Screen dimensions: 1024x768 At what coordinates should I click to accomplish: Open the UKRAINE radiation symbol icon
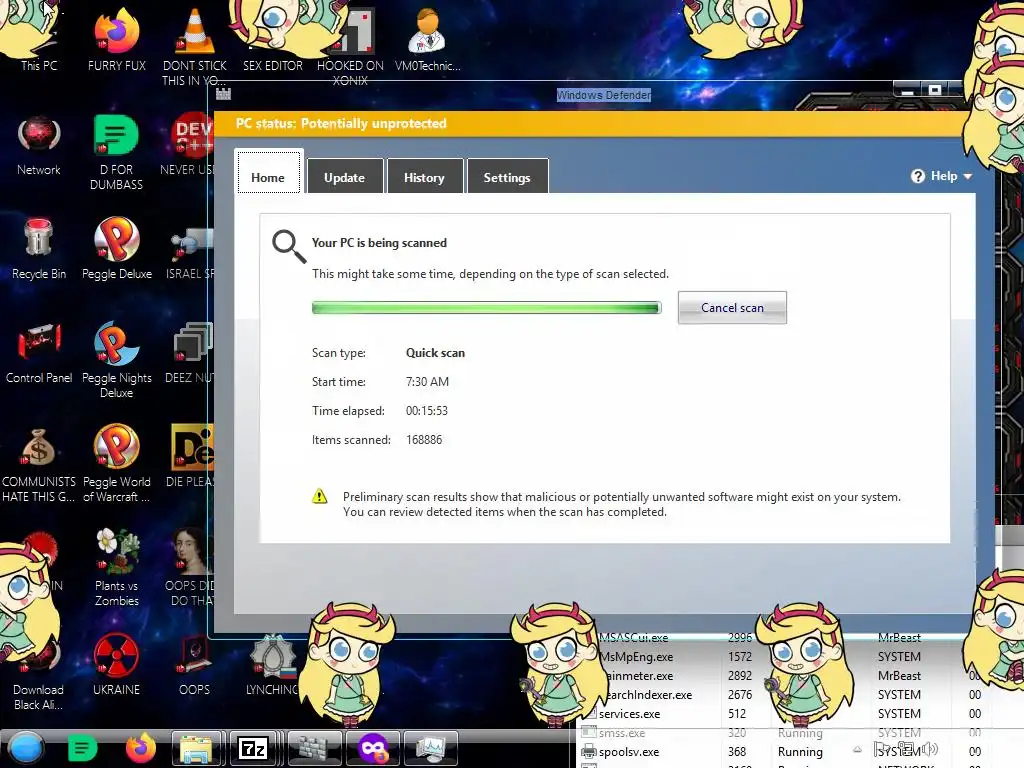116,664
